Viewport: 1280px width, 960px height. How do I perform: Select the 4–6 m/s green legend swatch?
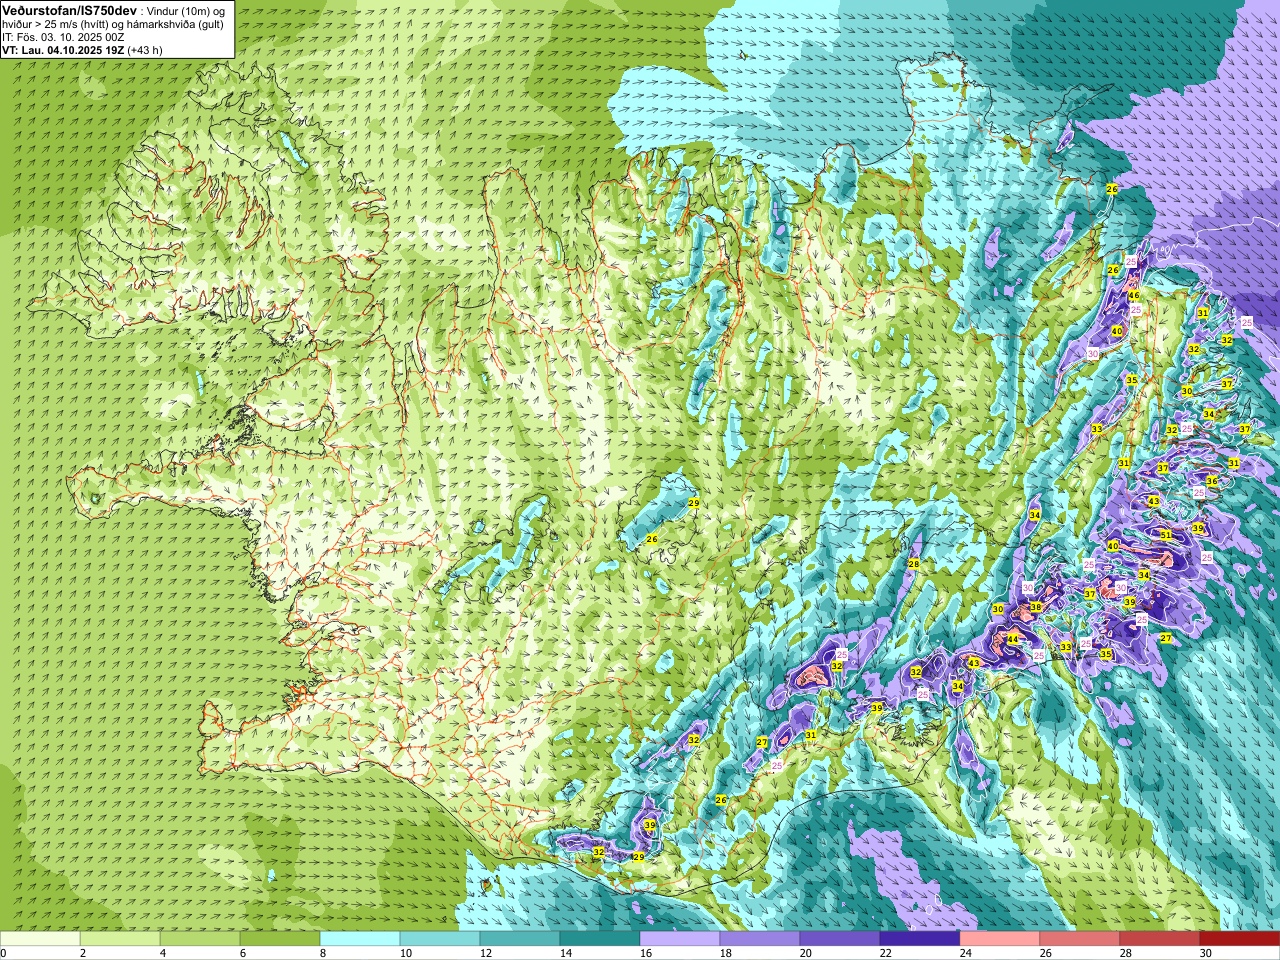[200, 938]
